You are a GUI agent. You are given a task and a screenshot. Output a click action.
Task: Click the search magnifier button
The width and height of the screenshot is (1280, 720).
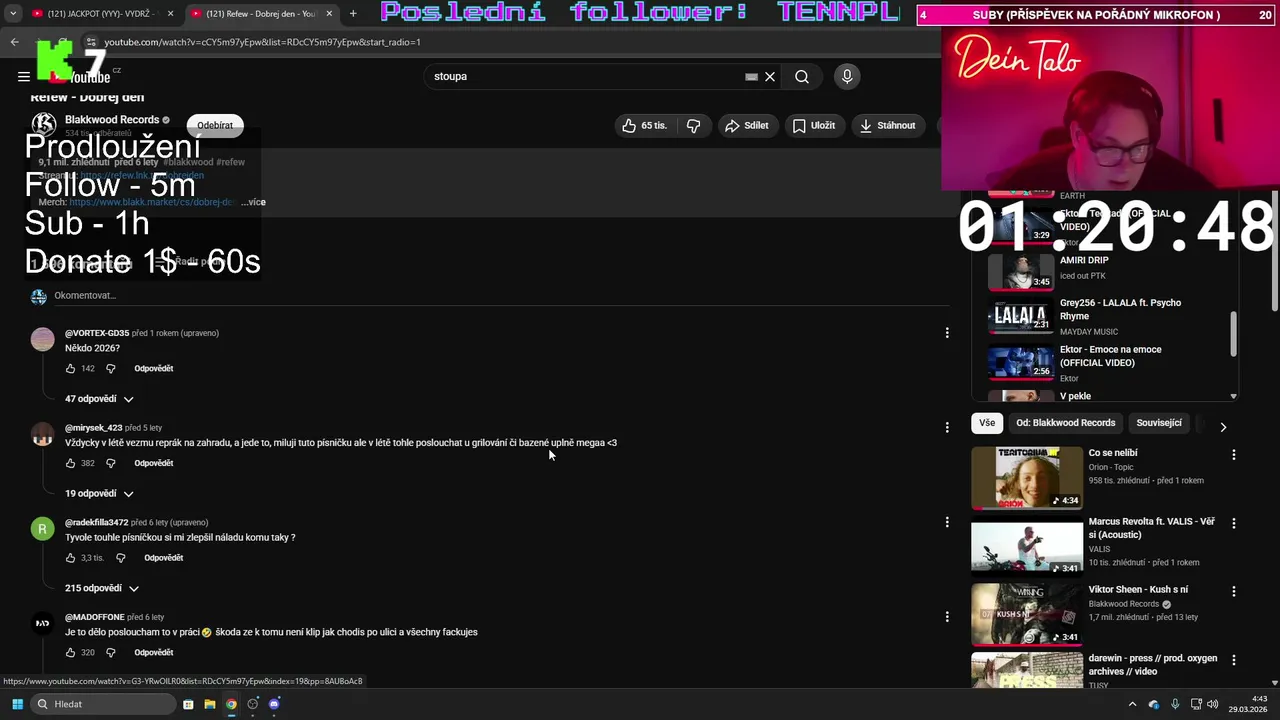(802, 76)
